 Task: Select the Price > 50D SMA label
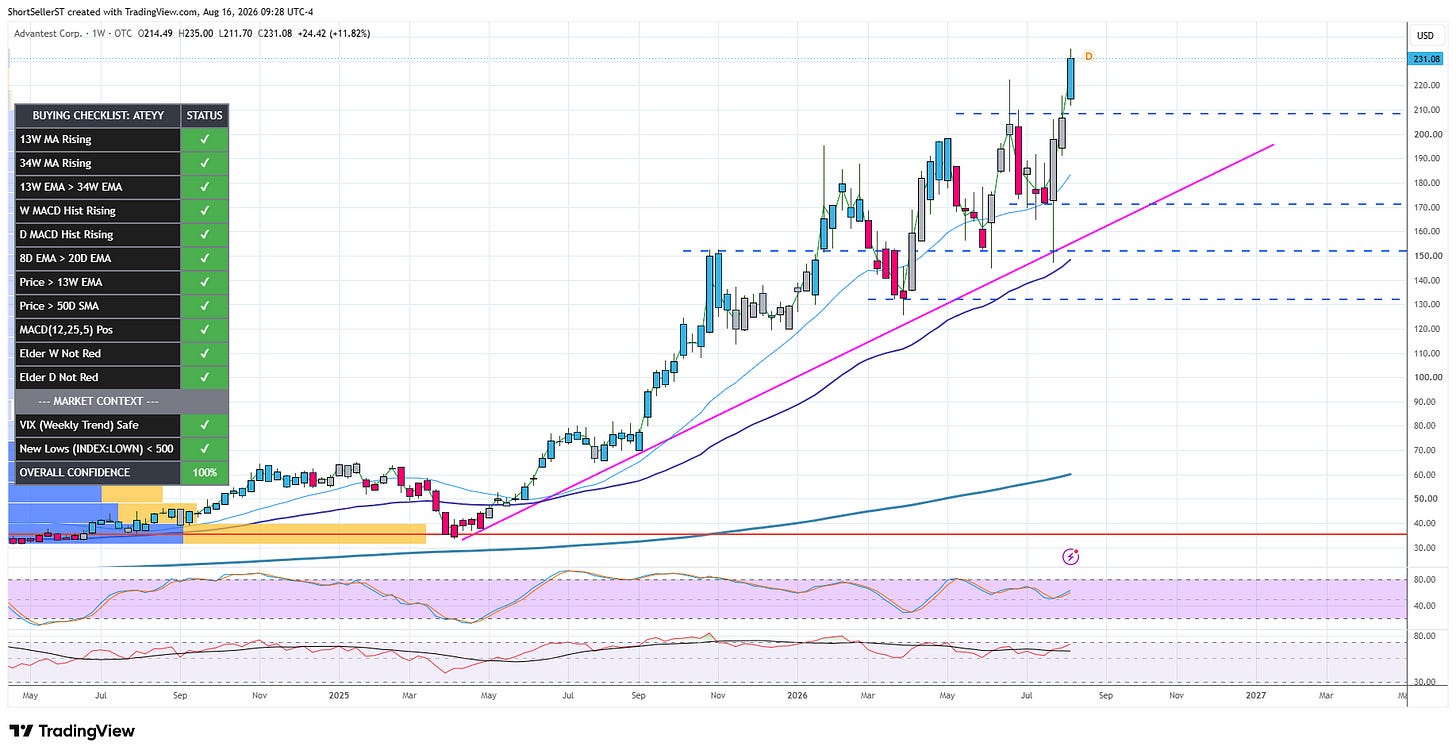60,306
